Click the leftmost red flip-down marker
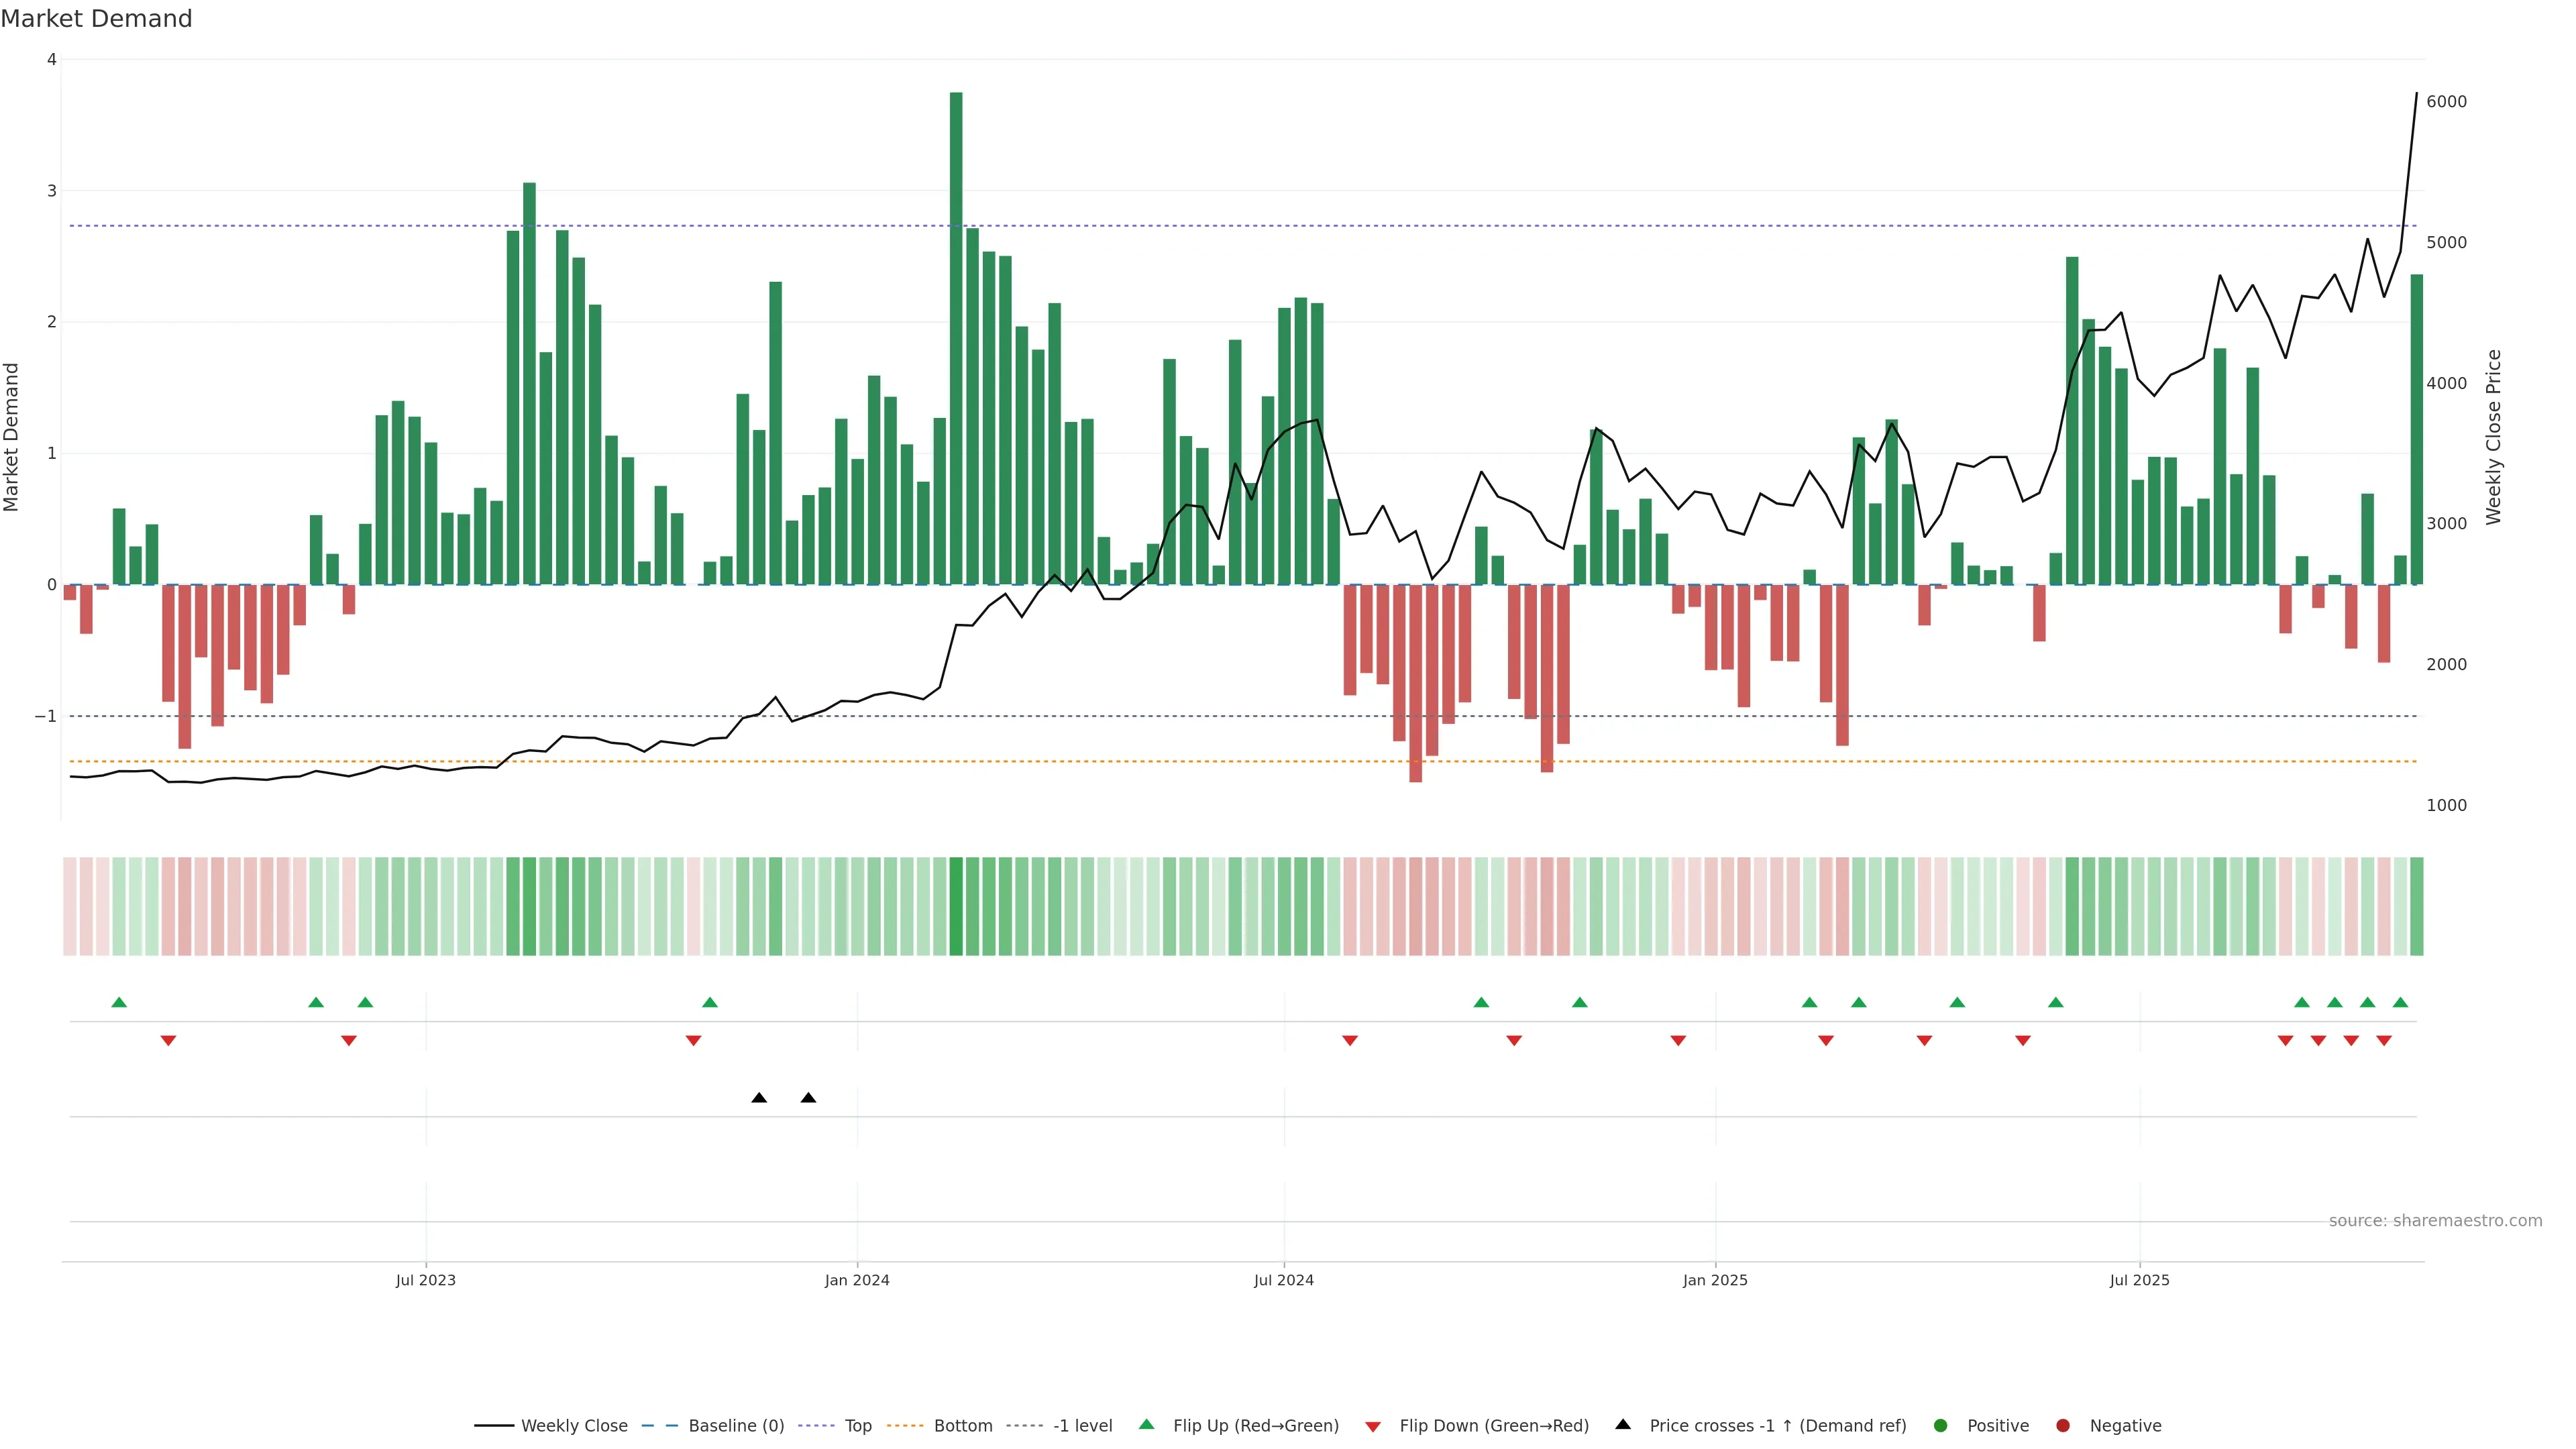2576x1449 pixels. click(168, 1041)
